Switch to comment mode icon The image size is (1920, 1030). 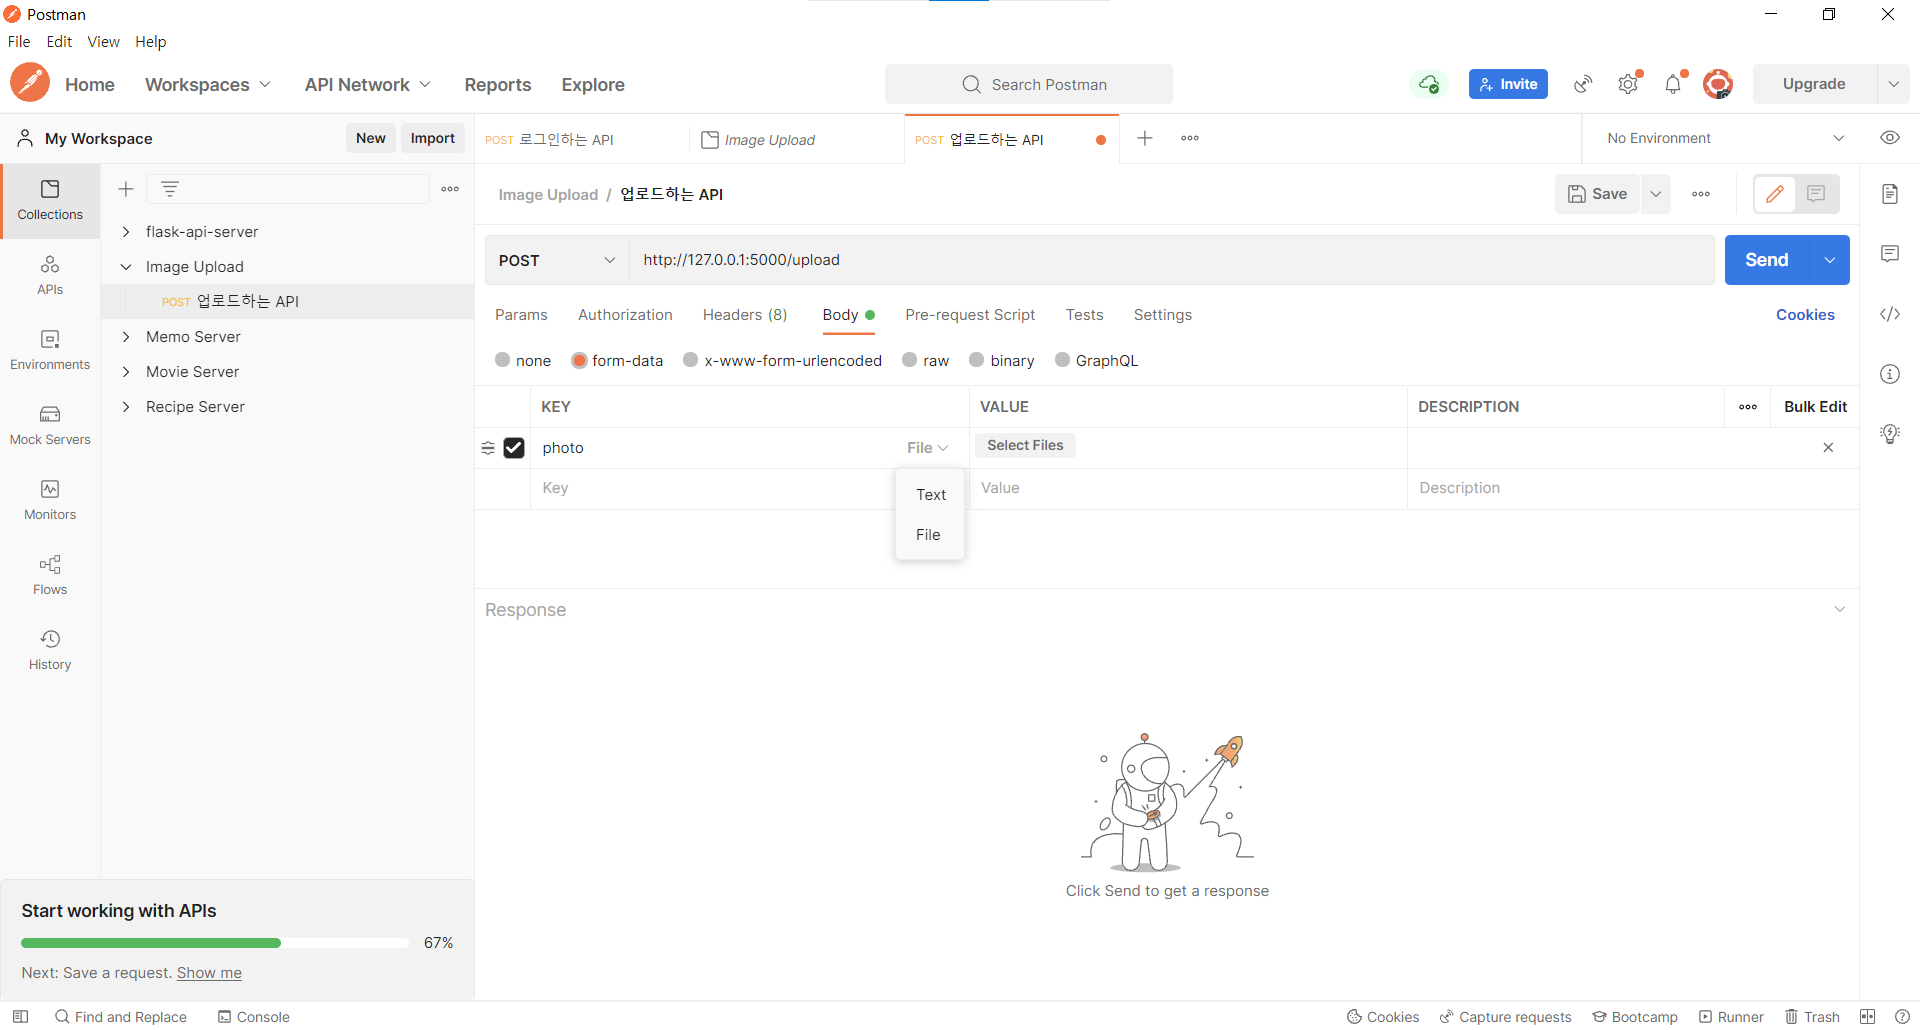[1816, 194]
